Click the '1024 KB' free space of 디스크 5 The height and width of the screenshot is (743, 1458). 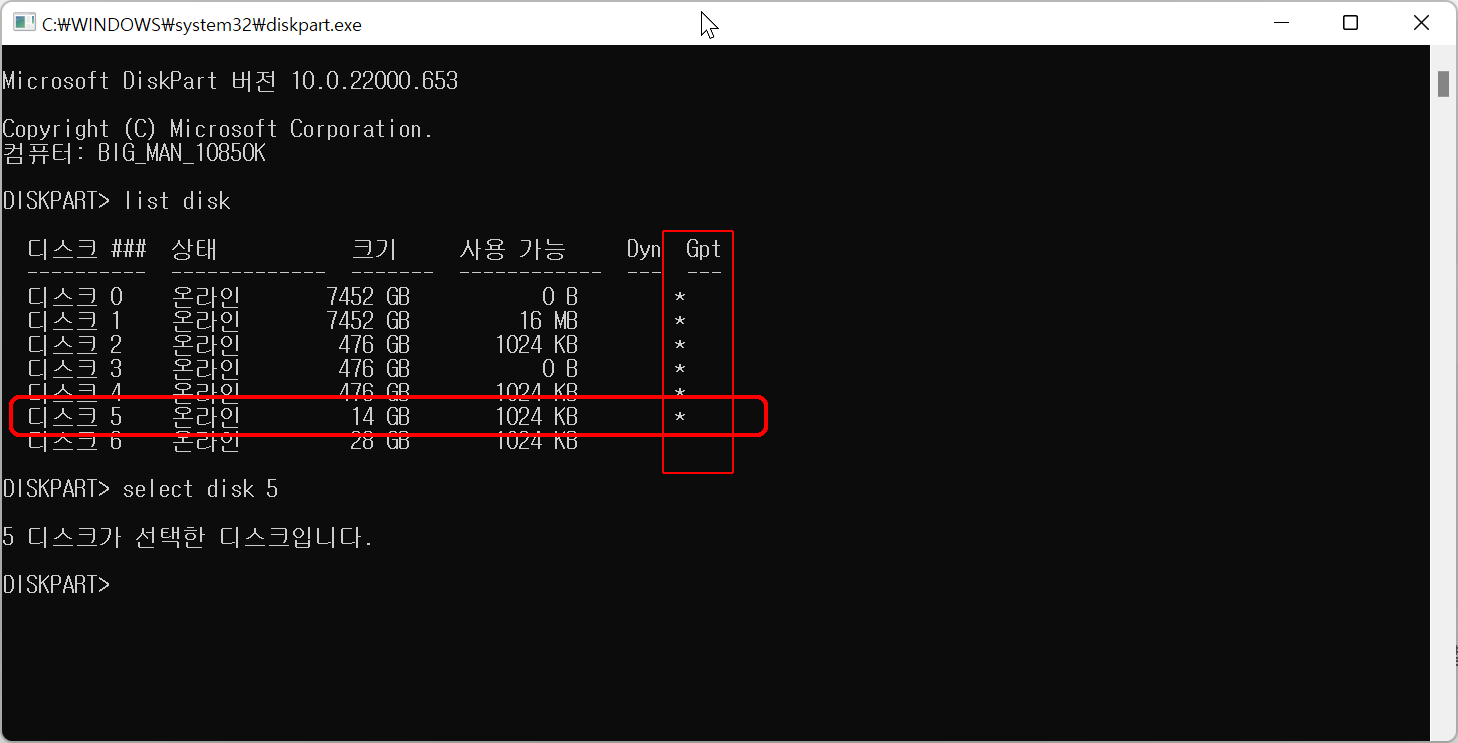coord(536,417)
